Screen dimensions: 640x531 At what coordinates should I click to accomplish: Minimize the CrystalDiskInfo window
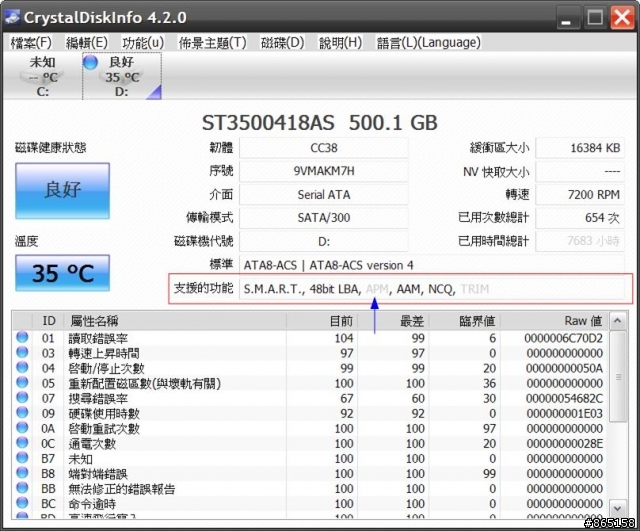point(567,18)
